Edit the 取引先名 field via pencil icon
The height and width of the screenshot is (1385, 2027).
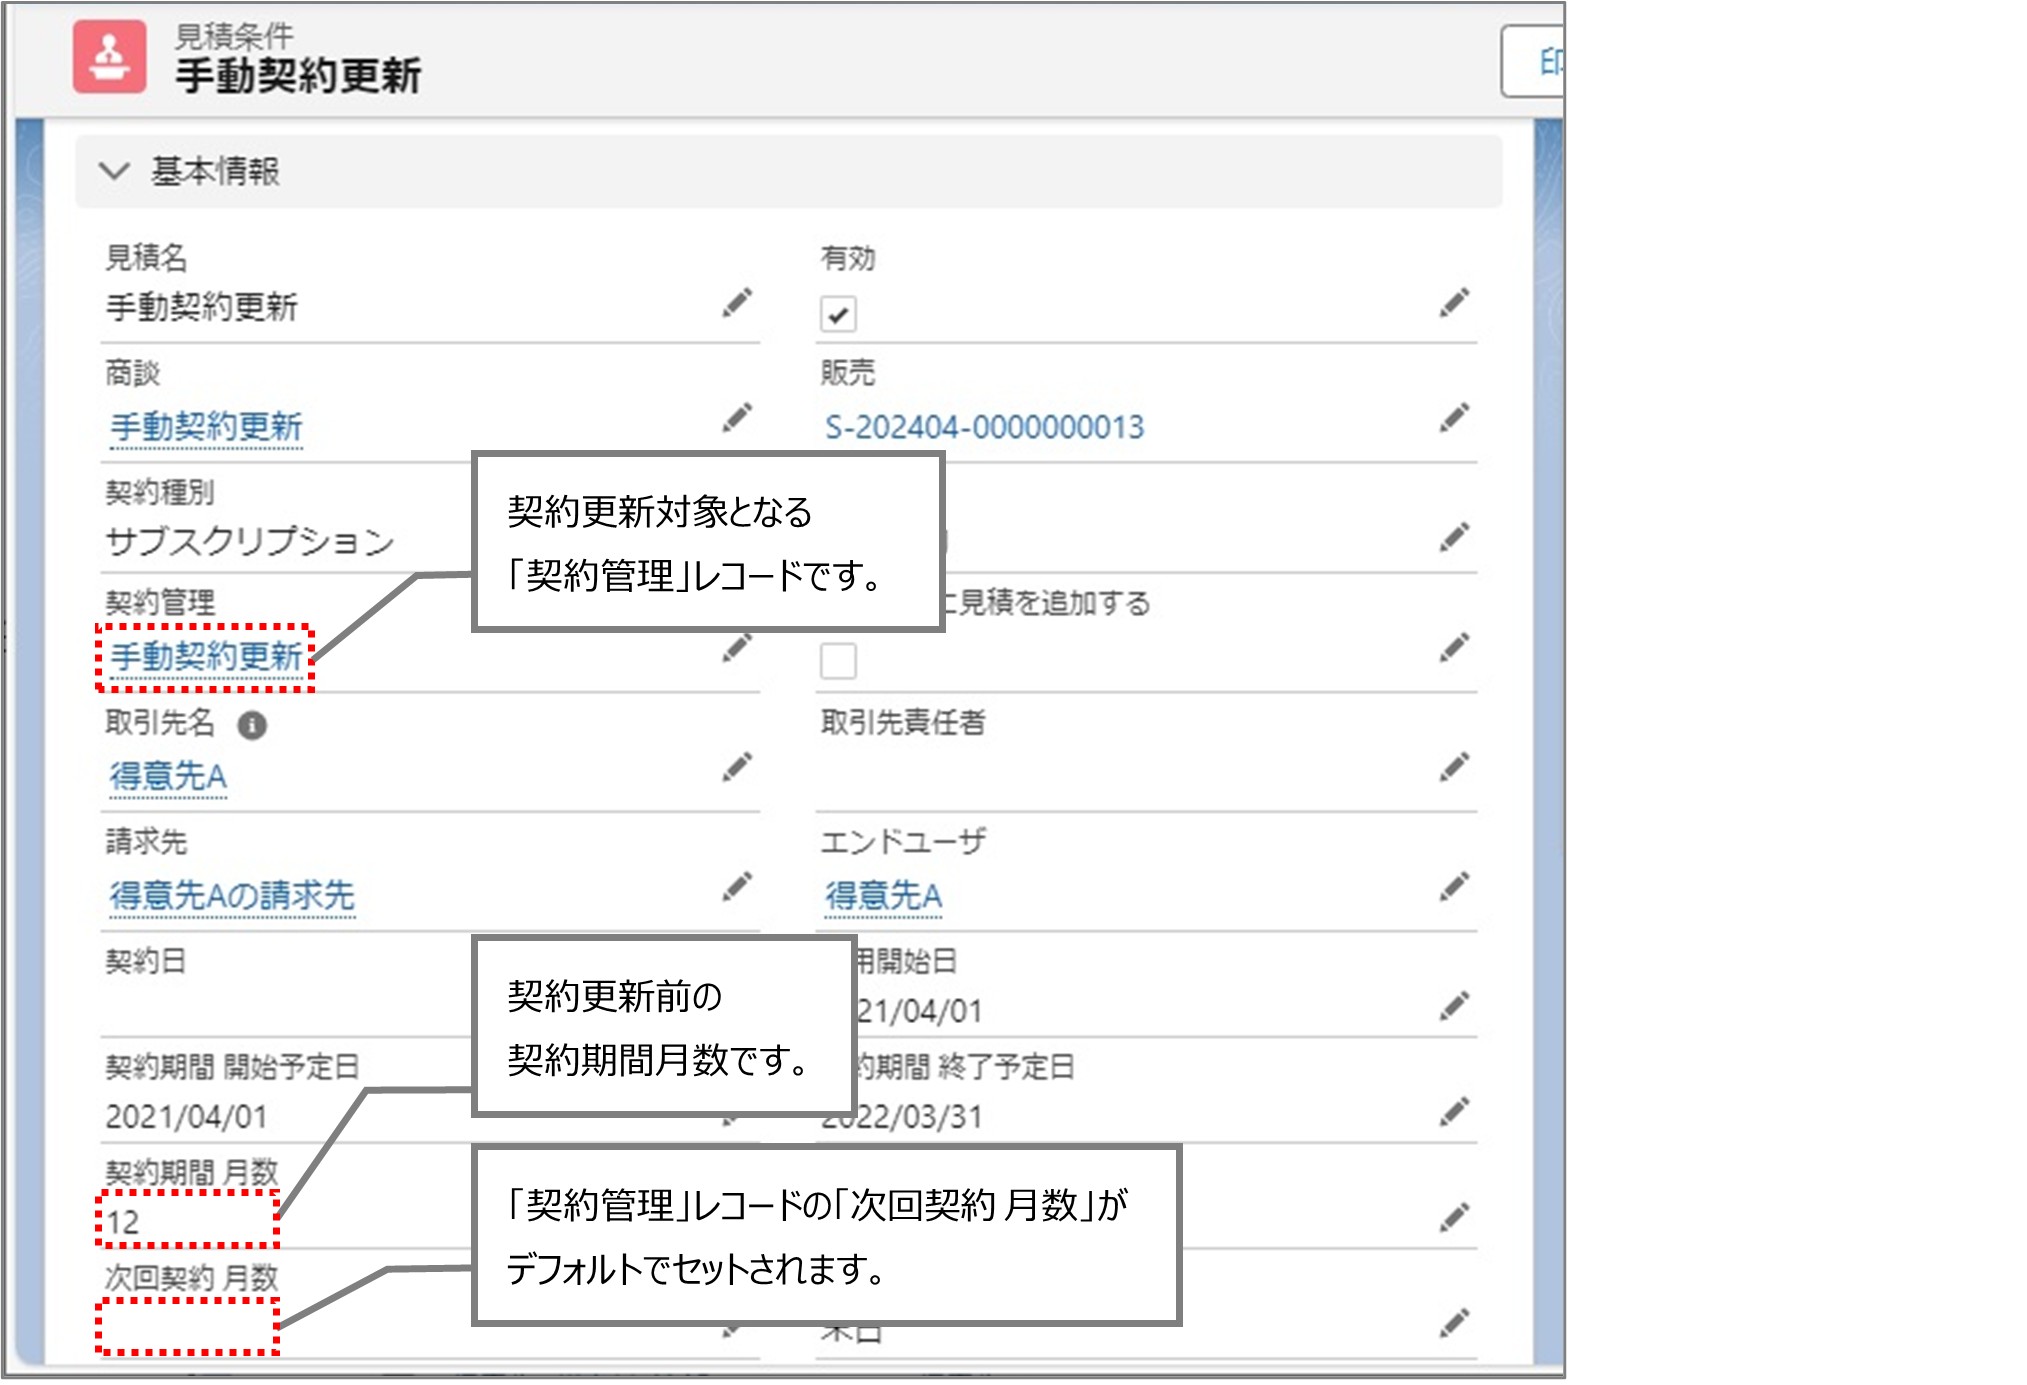738,769
